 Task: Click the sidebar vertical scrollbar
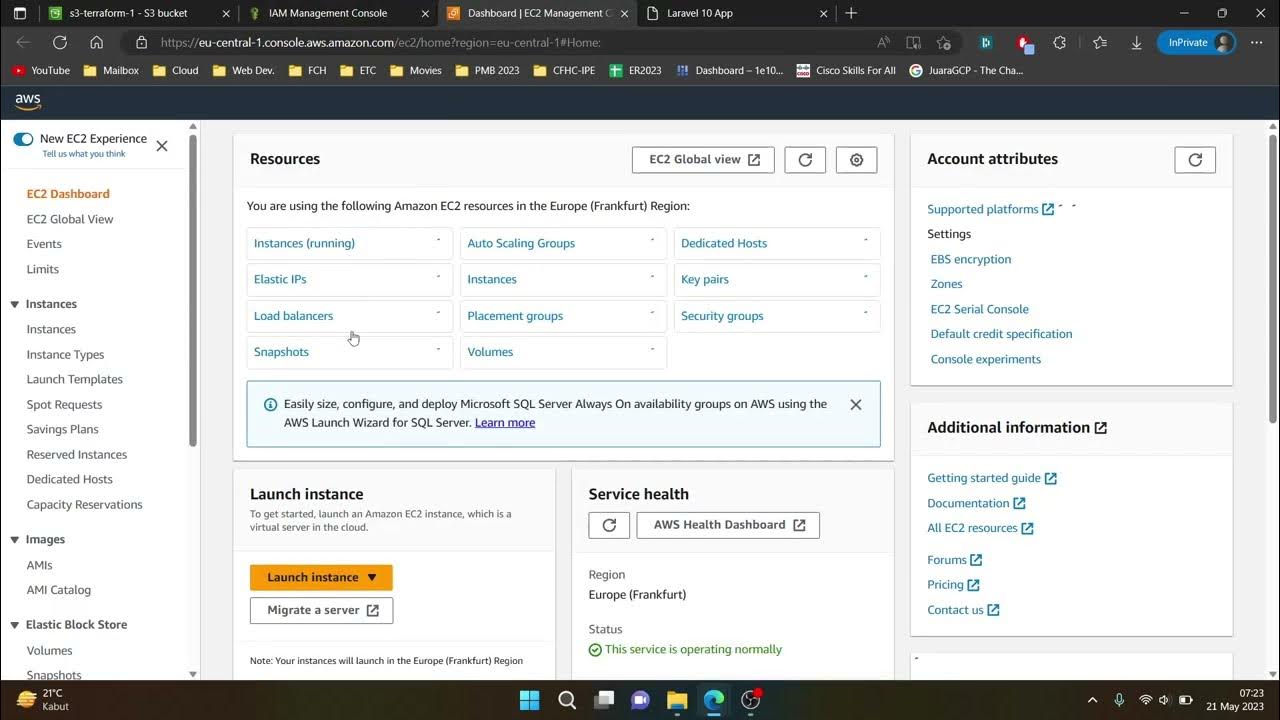pyautogui.click(x=193, y=290)
